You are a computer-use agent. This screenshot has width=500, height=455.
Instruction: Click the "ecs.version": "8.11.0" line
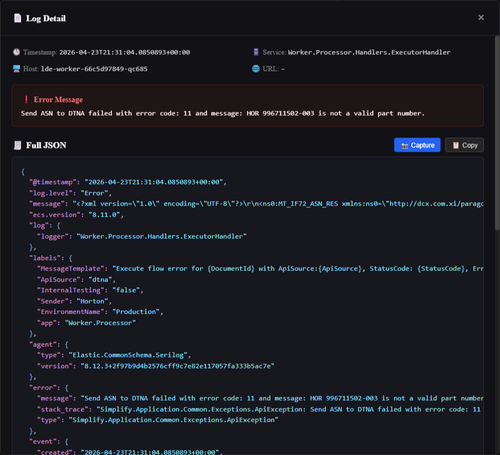coord(76,215)
